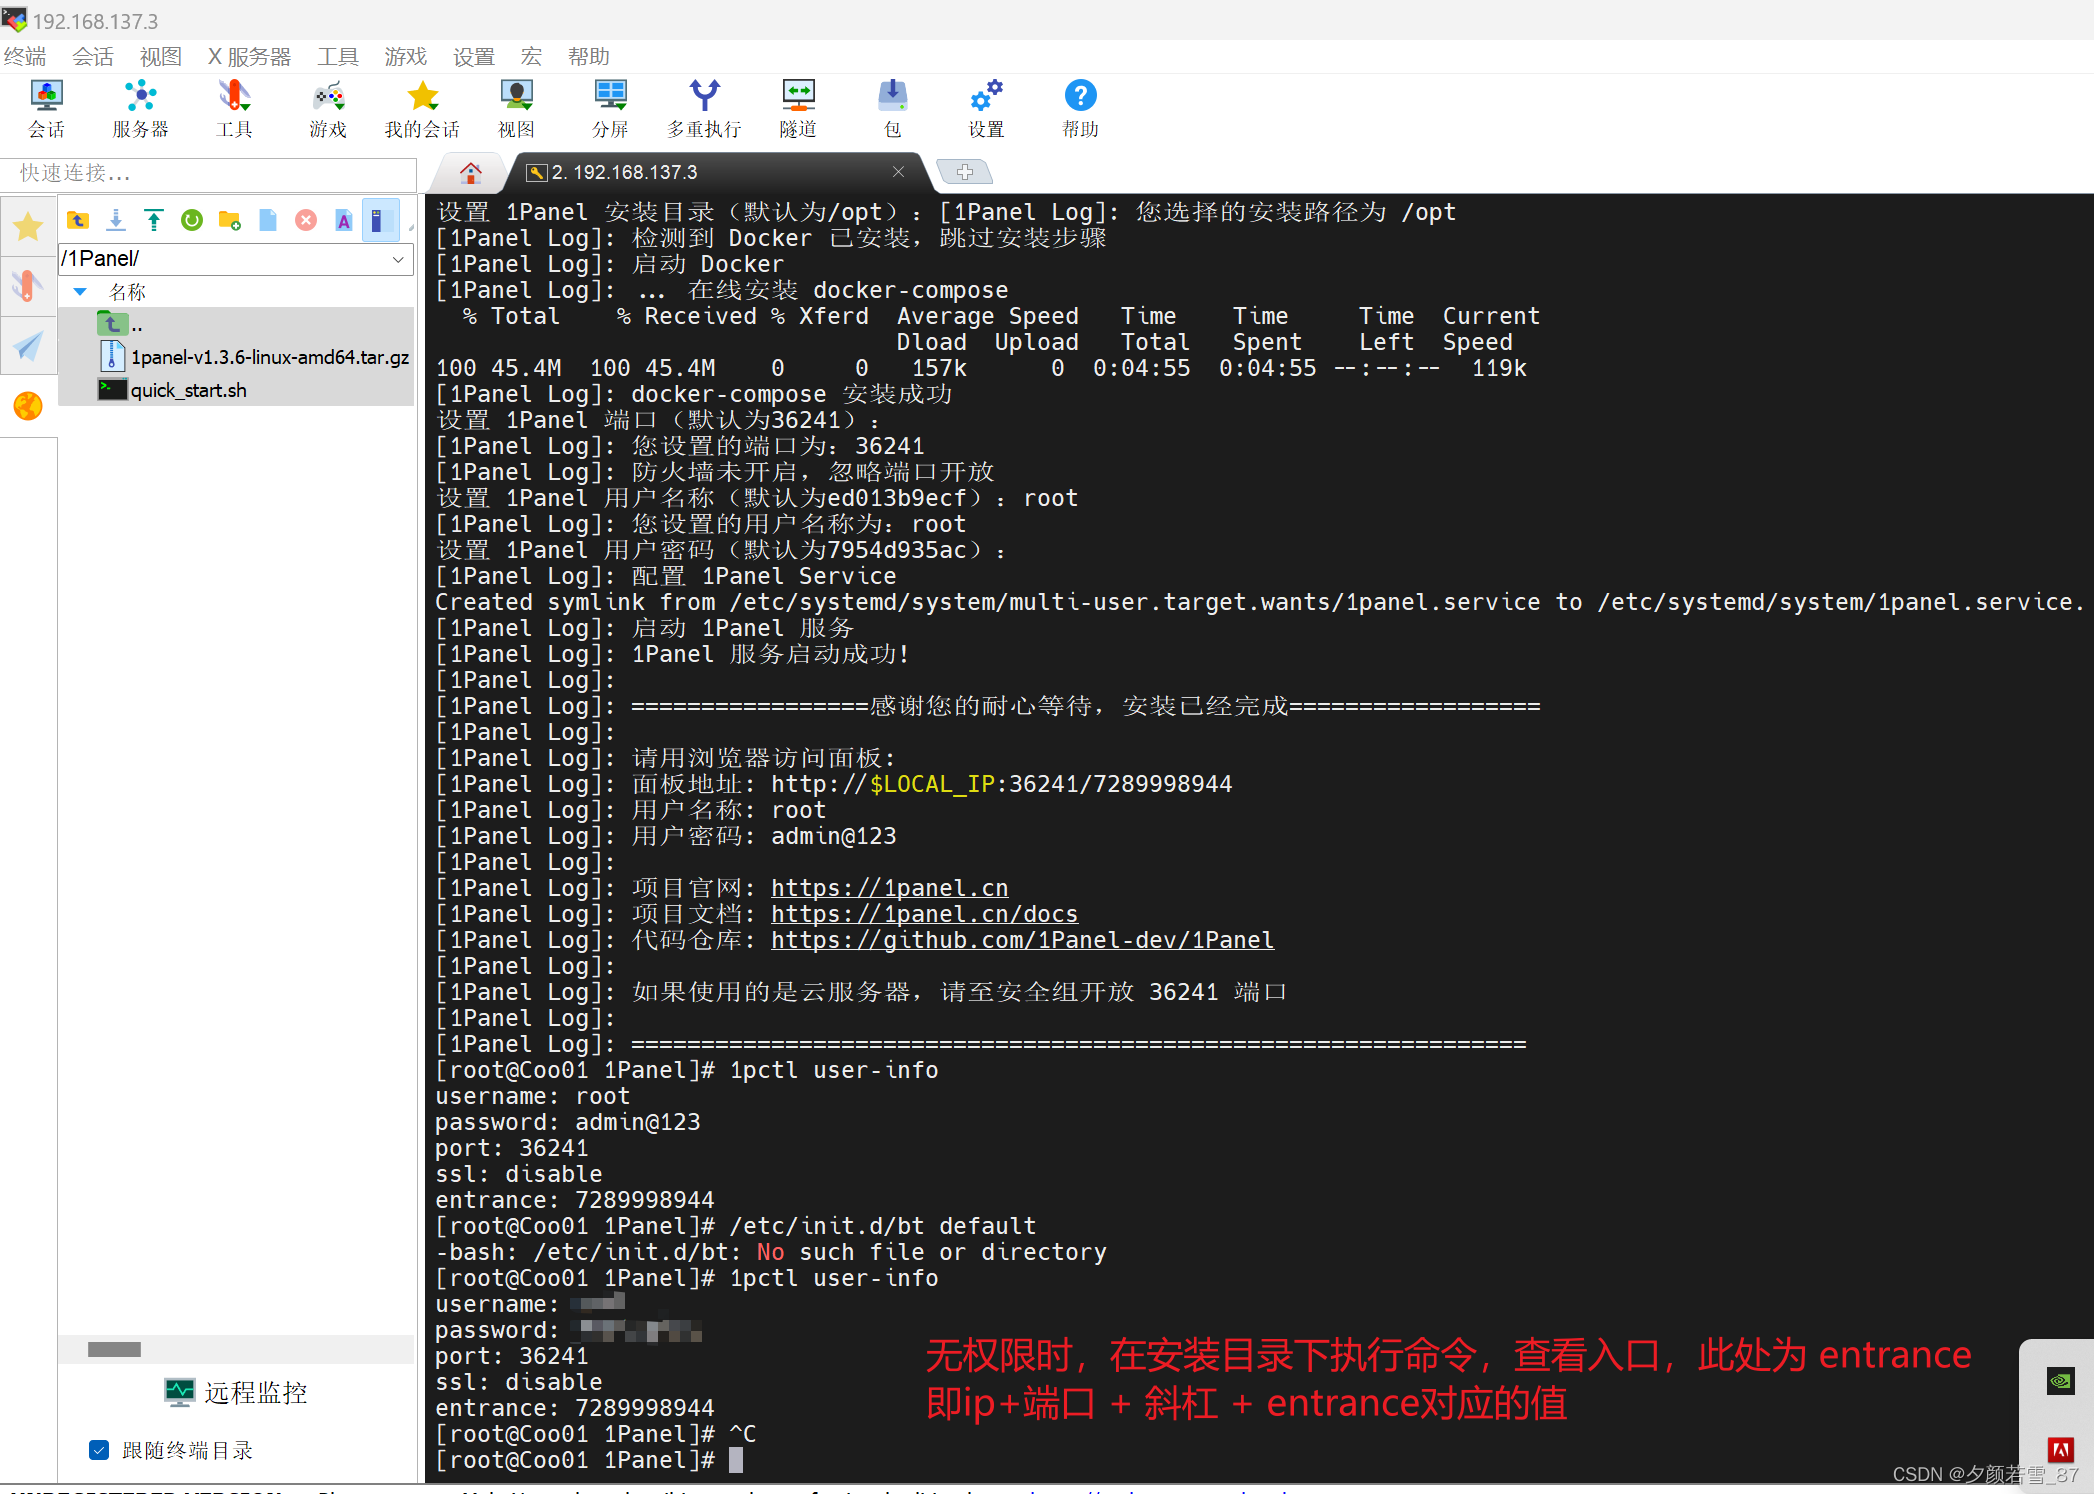This screenshot has height=1494, width=2094.
Task: Open the 工具 menu in menu bar
Action: pyautogui.click(x=338, y=57)
